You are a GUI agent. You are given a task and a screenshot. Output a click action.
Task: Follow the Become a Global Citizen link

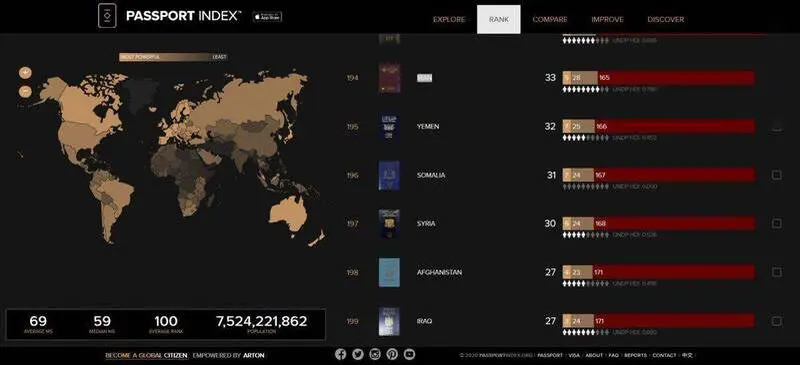(146, 355)
